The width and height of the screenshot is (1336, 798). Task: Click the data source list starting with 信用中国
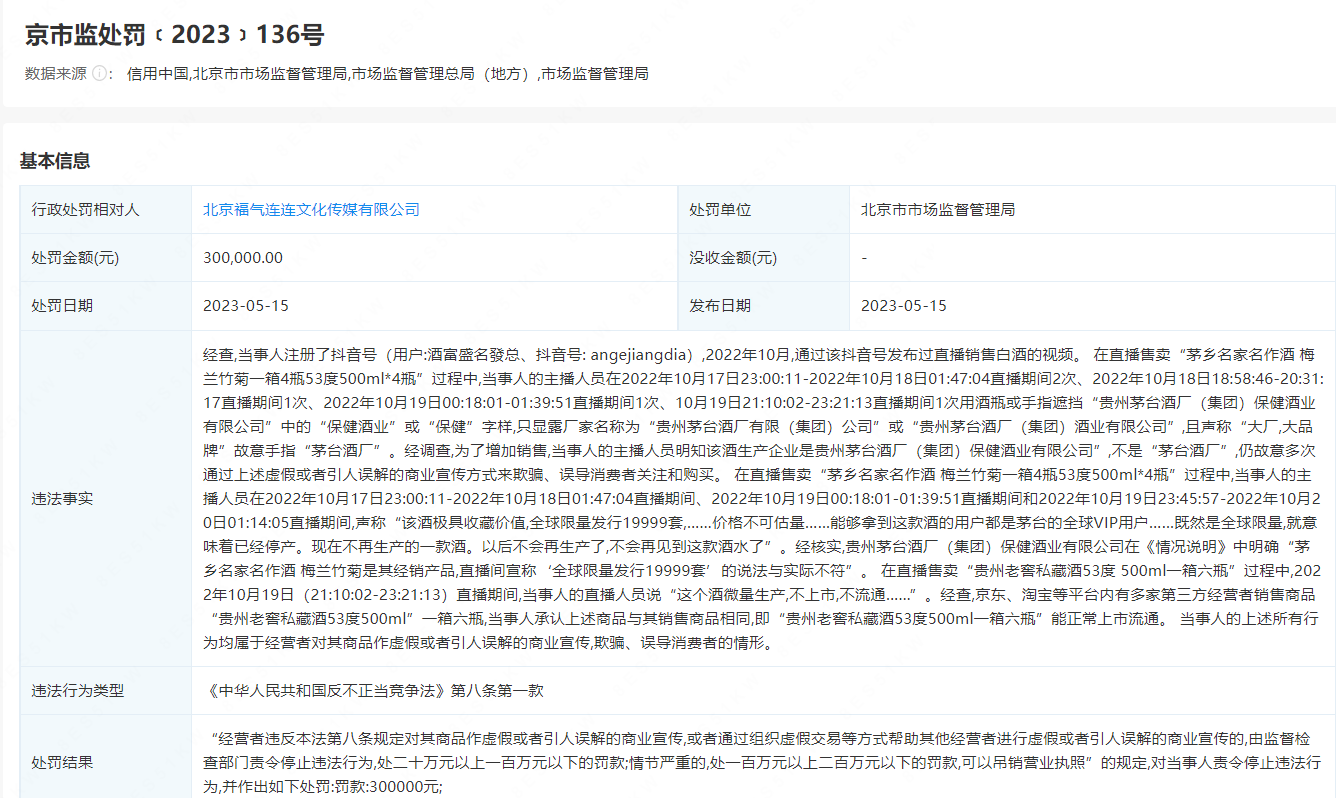387,74
